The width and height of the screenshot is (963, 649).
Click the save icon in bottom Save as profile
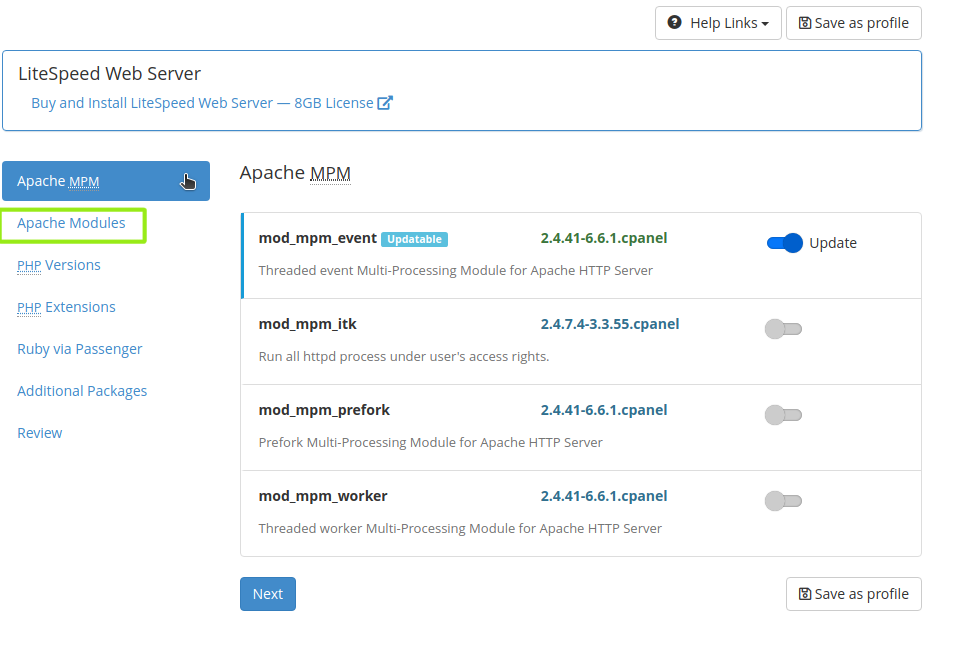point(805,594)
